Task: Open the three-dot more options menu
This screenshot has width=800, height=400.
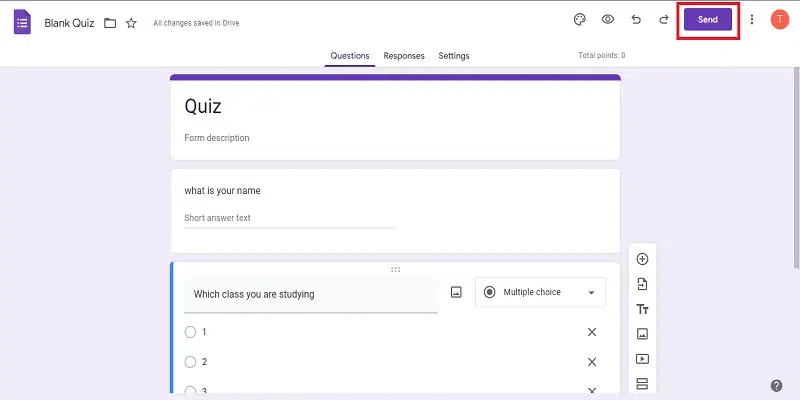Action: (752, 20)
